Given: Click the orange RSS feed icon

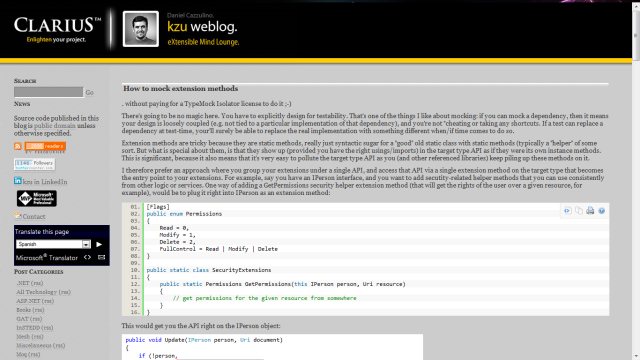Looking at the screenshot, I should click(x=18, y=146).
